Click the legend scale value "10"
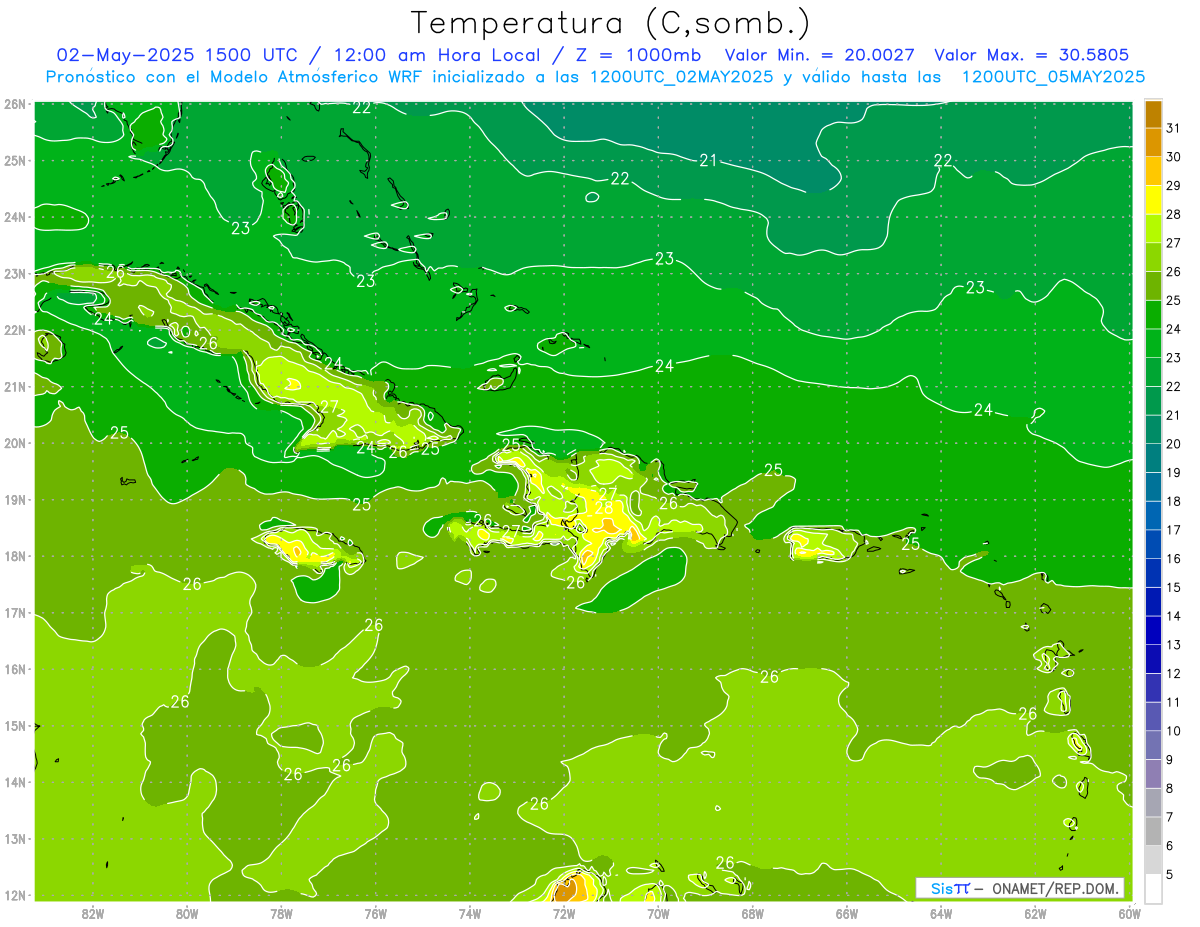The image size is (1200, 927). pyautogui.click(x=1174, y=731)
